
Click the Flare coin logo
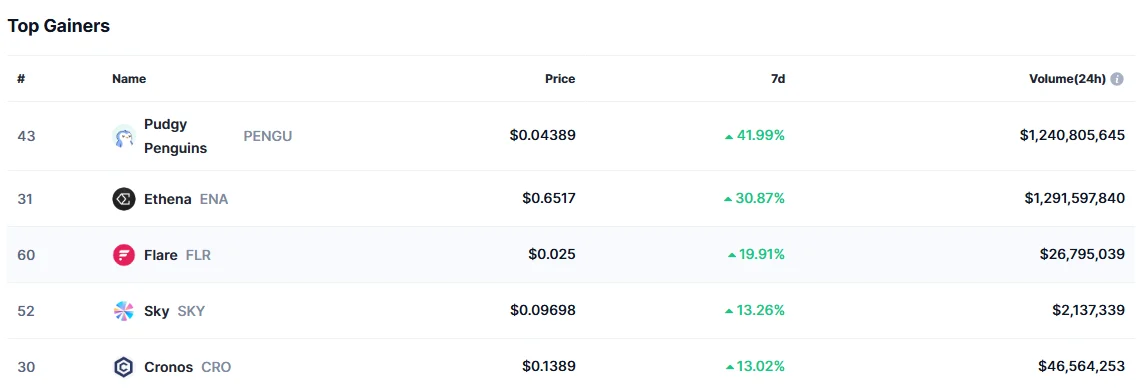124,255
